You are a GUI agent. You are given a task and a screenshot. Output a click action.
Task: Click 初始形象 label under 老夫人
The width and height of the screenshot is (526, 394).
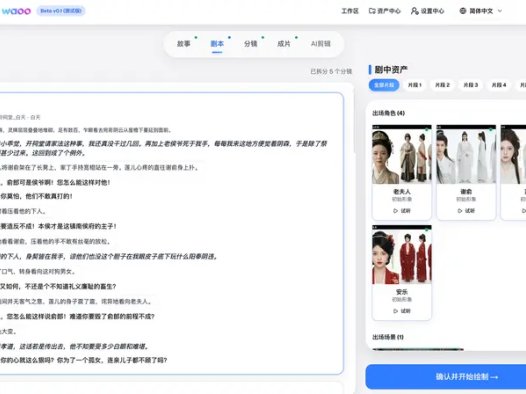coord(402,199)
